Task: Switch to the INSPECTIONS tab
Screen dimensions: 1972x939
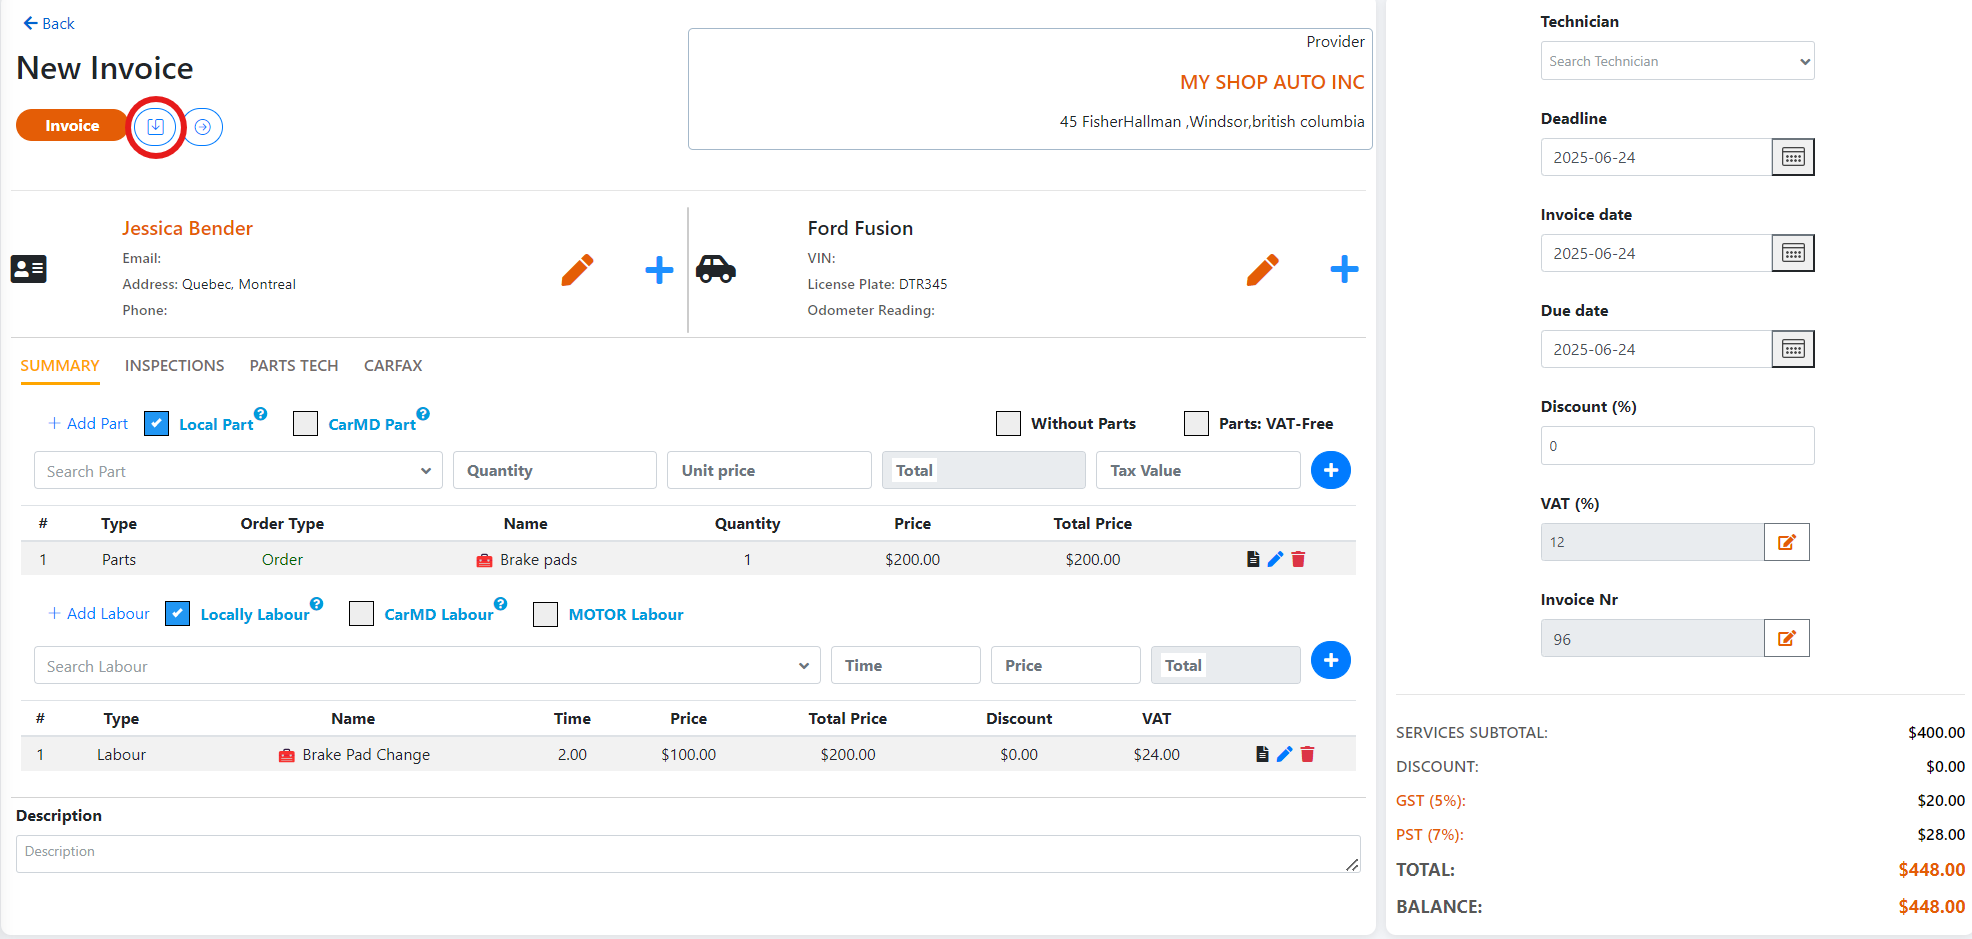Action: 174,366
